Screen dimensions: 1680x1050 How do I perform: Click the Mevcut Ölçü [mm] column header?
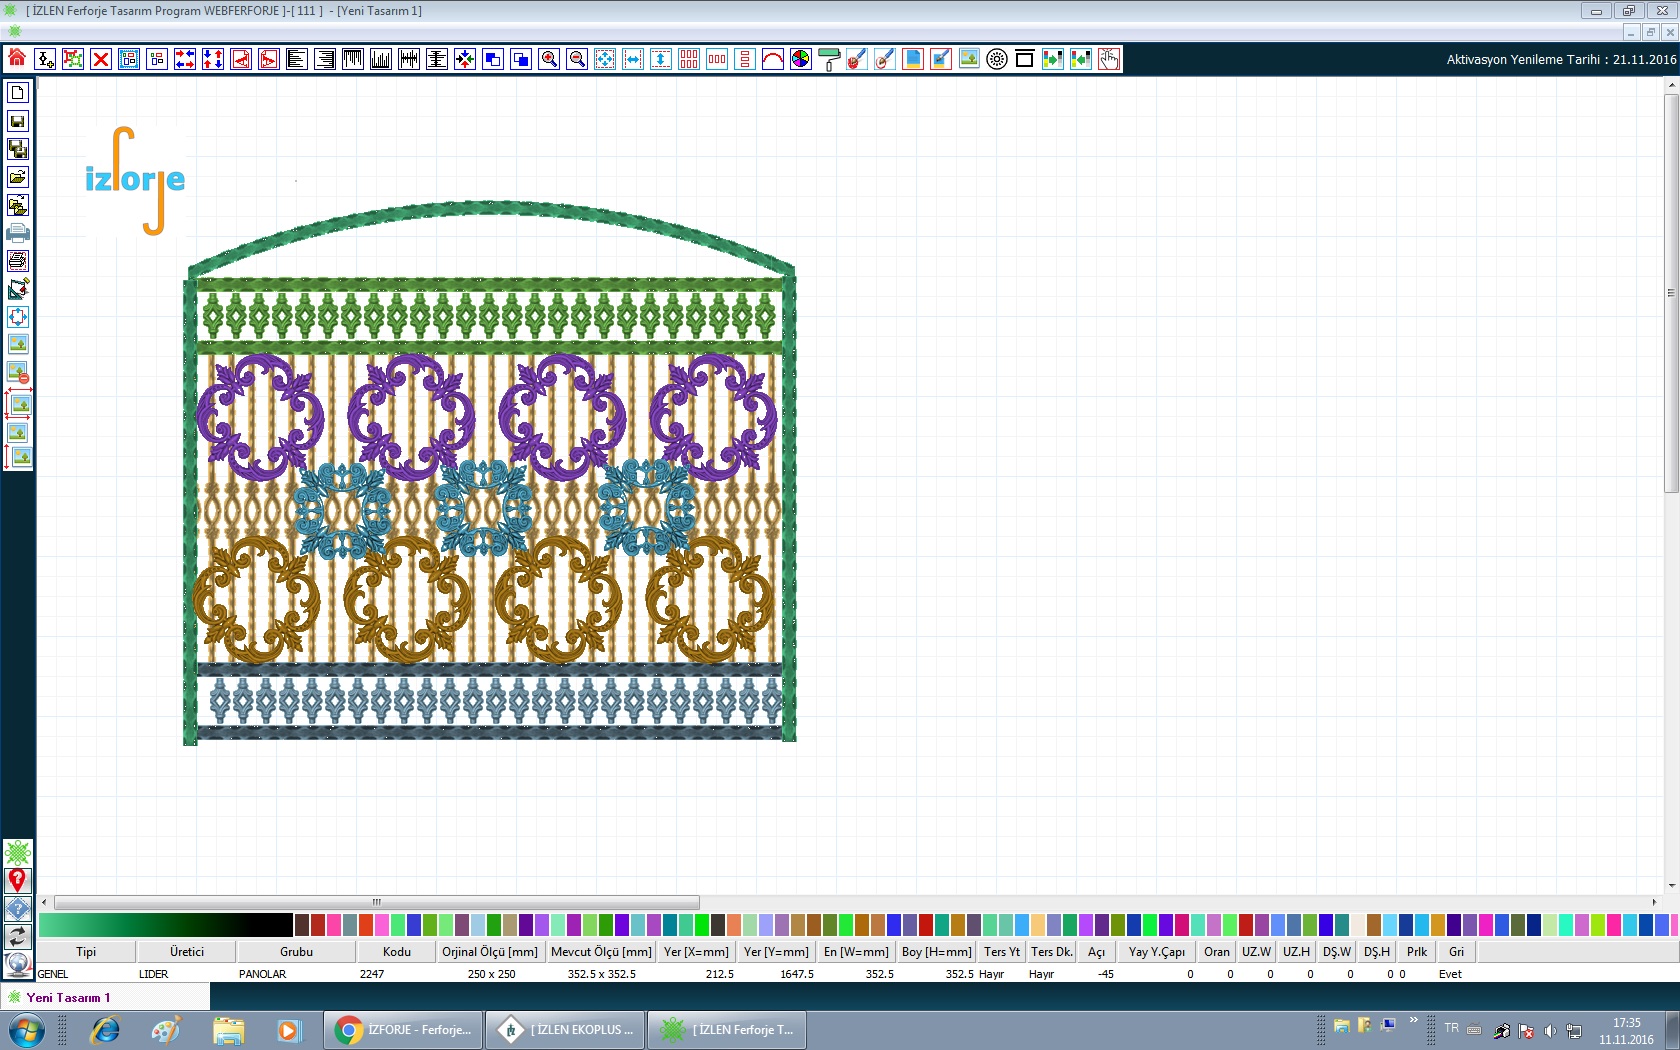pyautogui.click(x=601, y=952)
